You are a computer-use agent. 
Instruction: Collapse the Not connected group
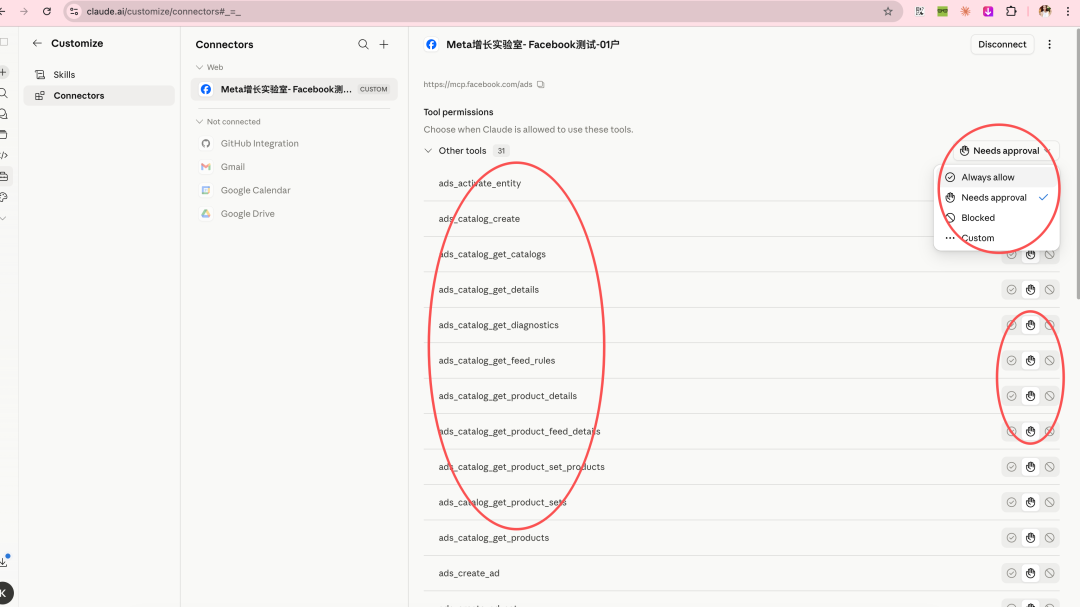pyautogui.click(x=199, y=122)
